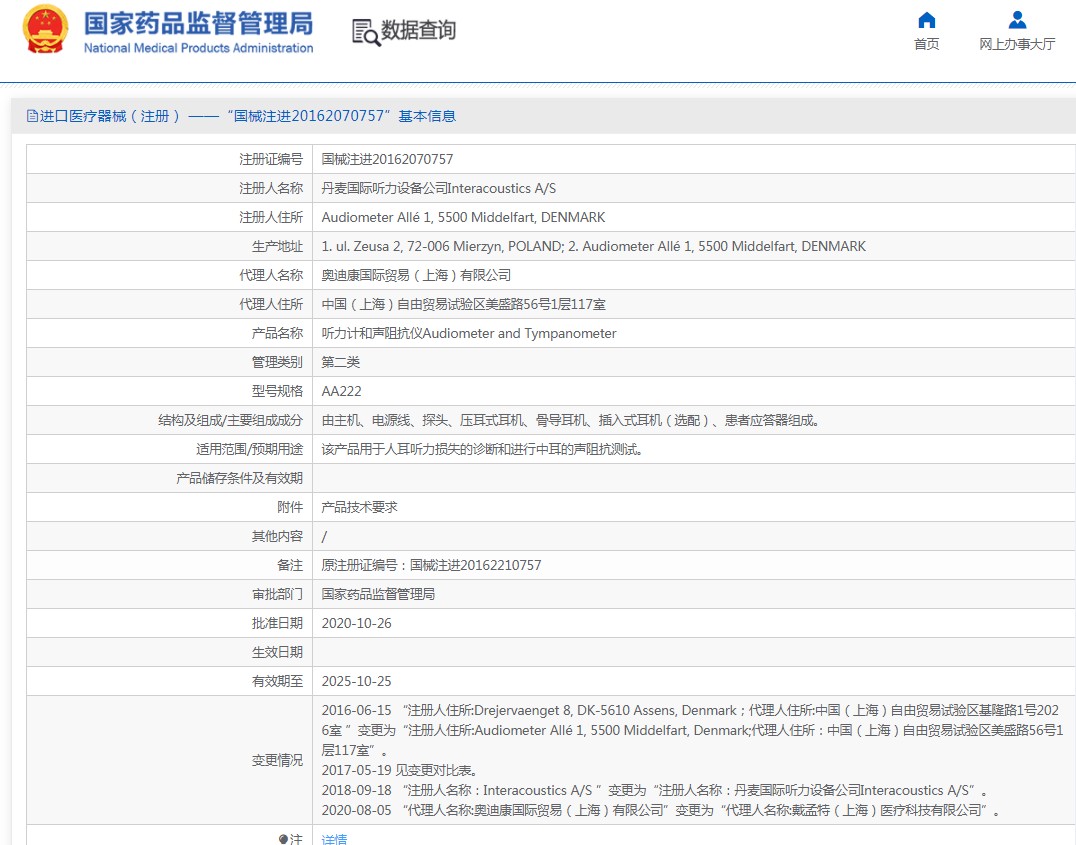Click the 2017-05-19 见变更对比表 entry
1076x845 pixels.
(x=400, y=770)
